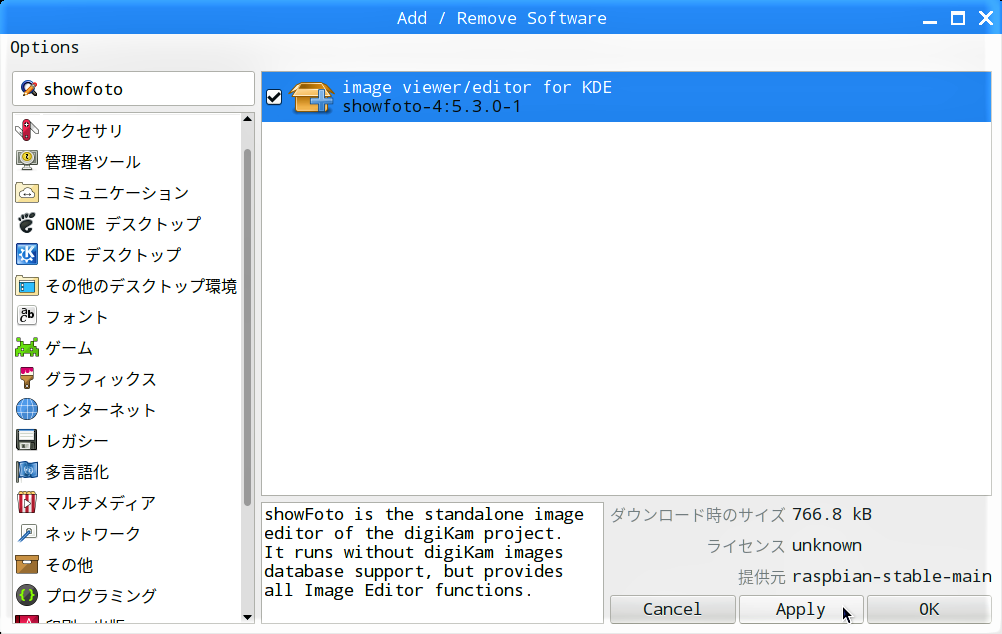
Task: Click the インターネット globe icon
Action: 27,410
